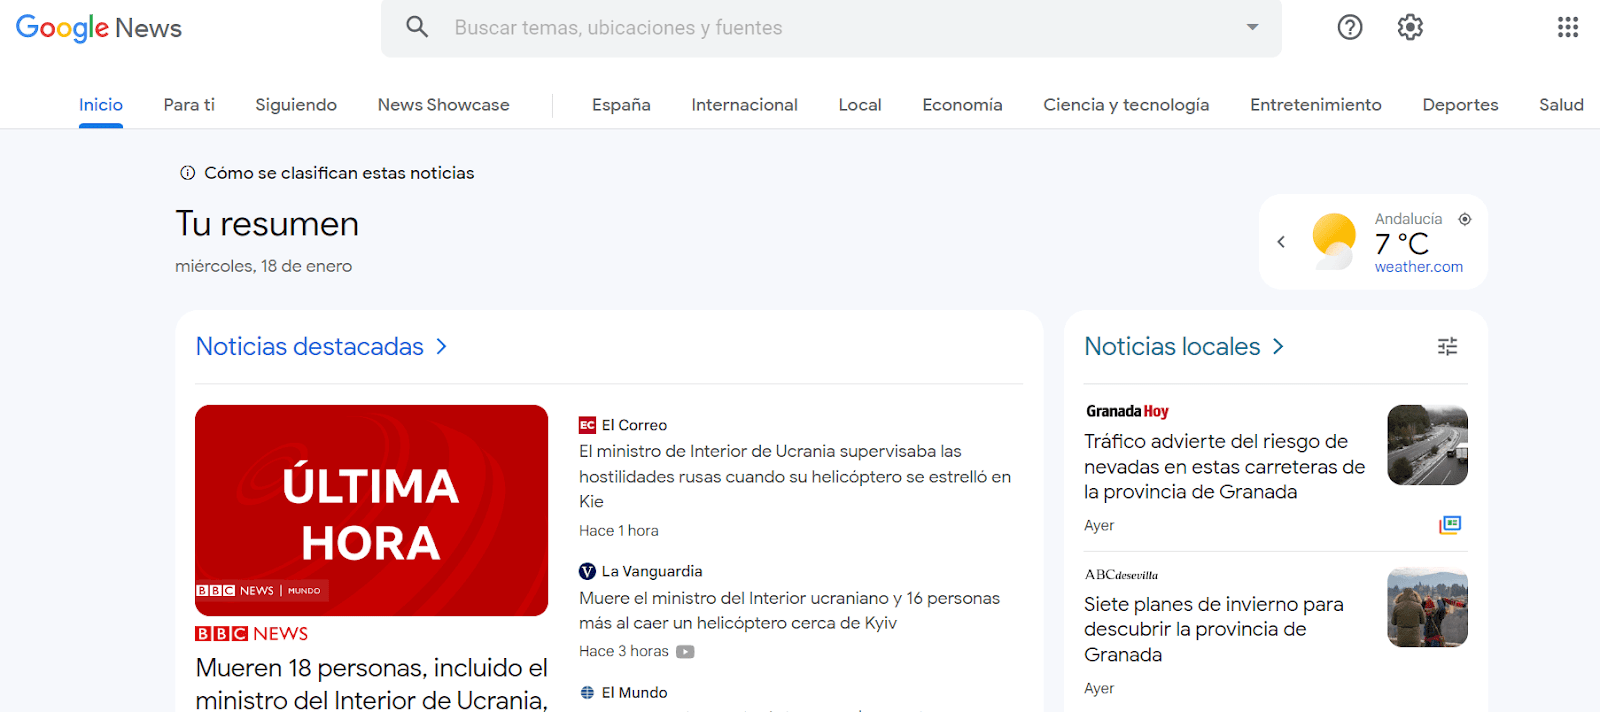
Task: Click the El Mundo globe icon
Action: coord(587,692)
